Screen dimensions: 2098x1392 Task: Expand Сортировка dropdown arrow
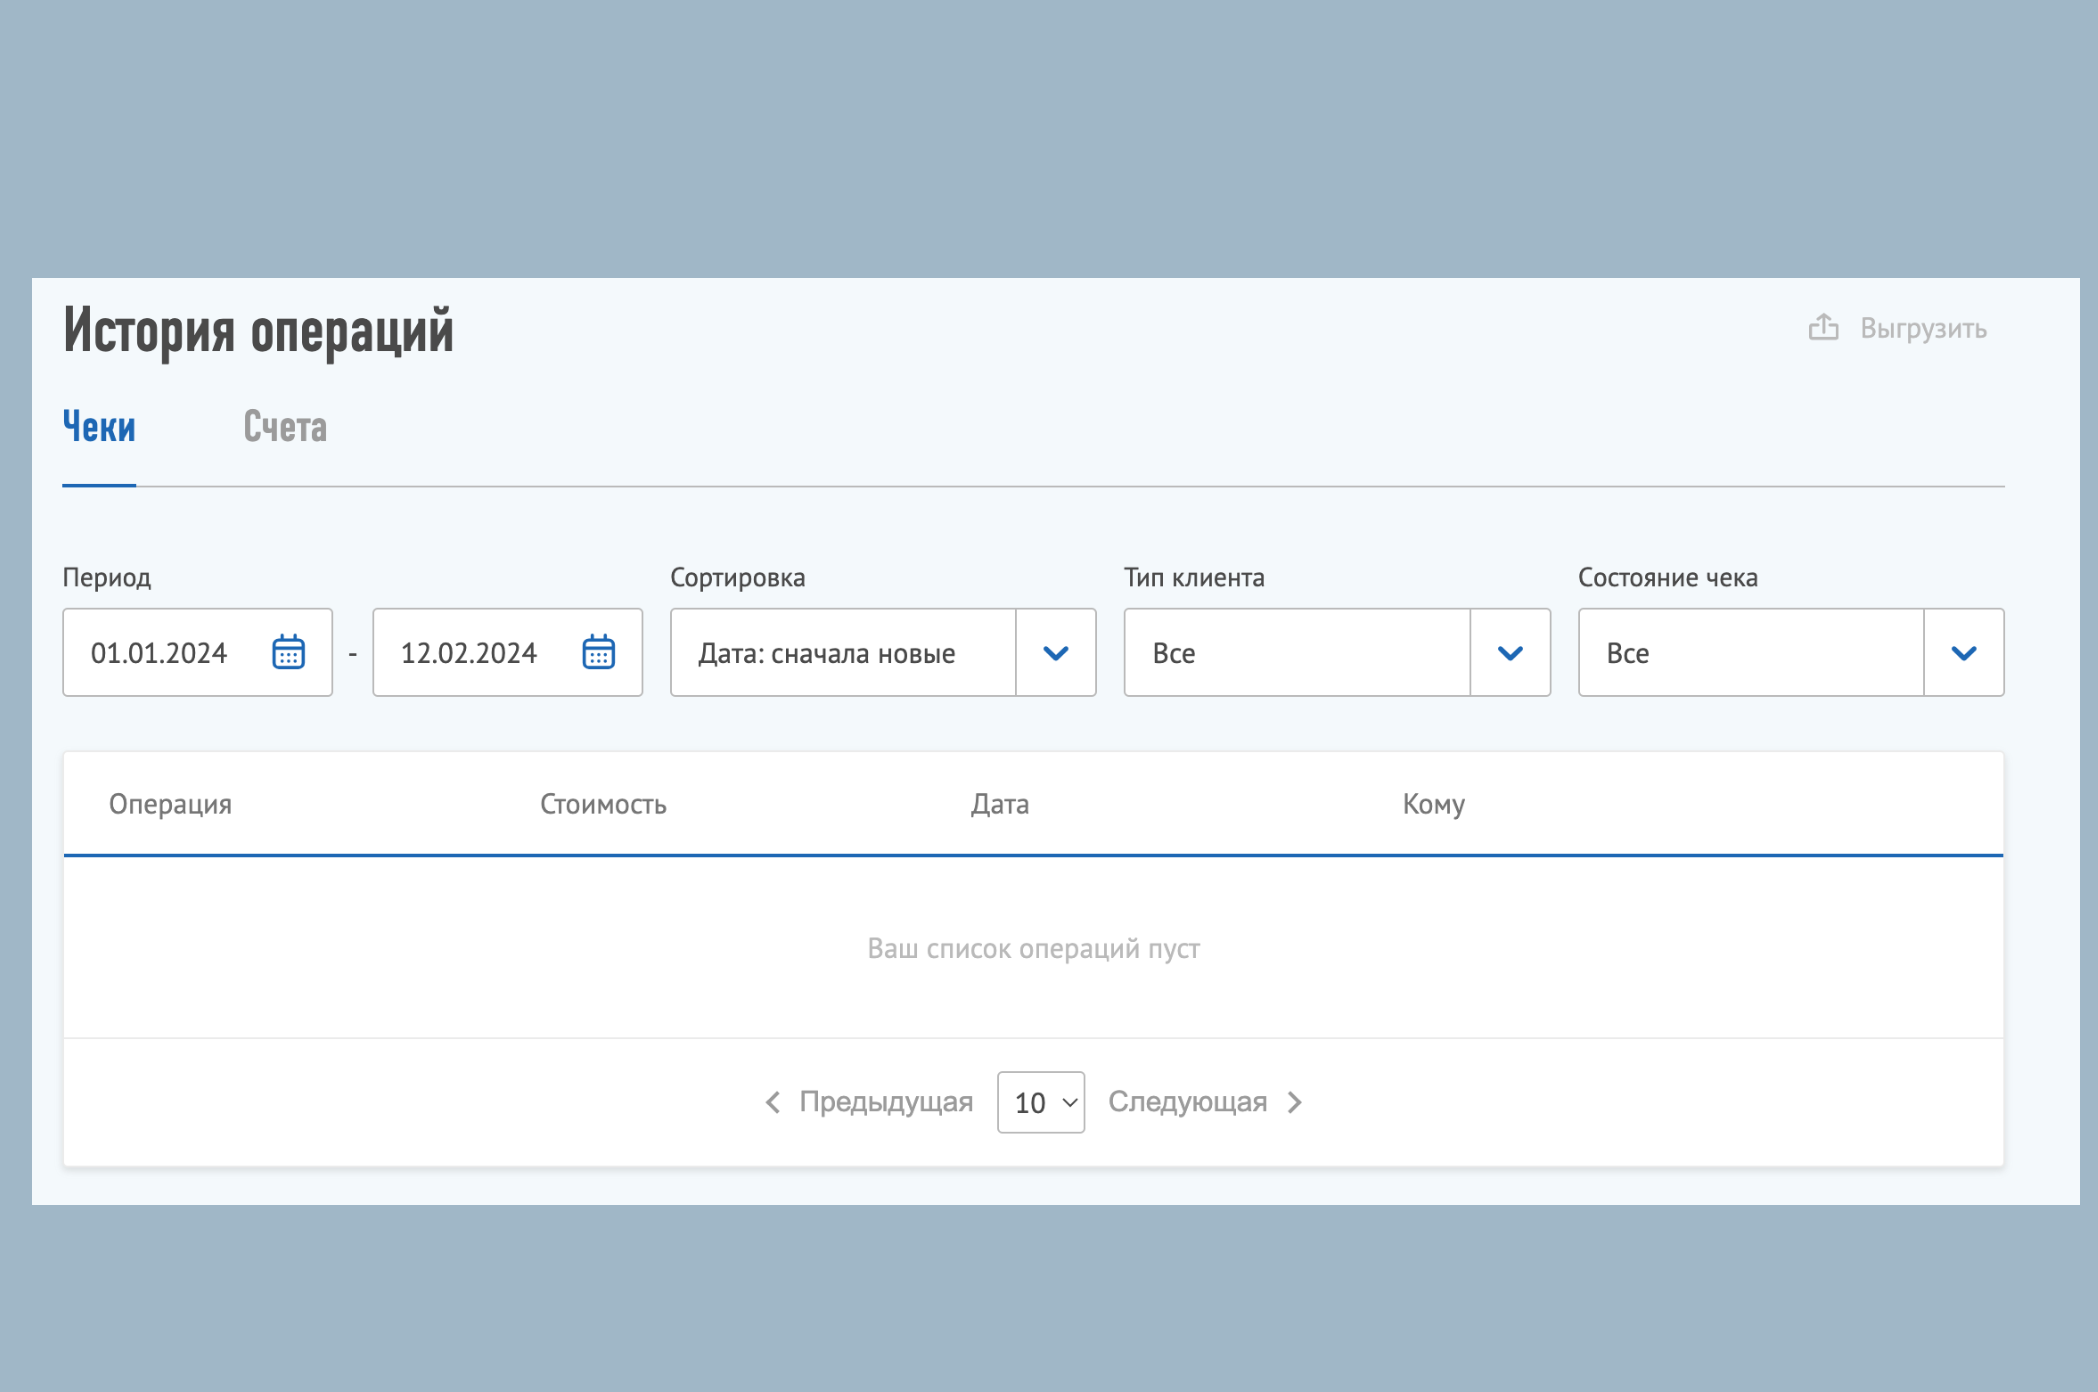click(x=1056, y=653)
